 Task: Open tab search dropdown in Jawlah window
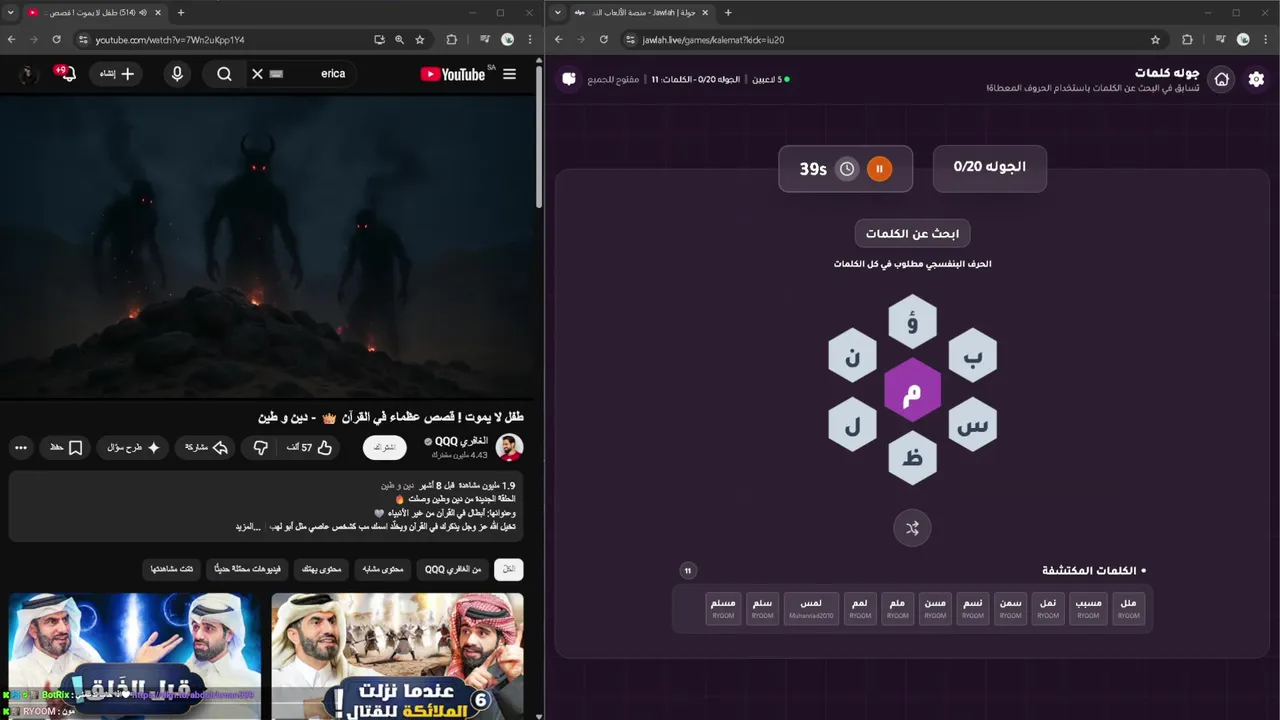(x=558, y=12)
